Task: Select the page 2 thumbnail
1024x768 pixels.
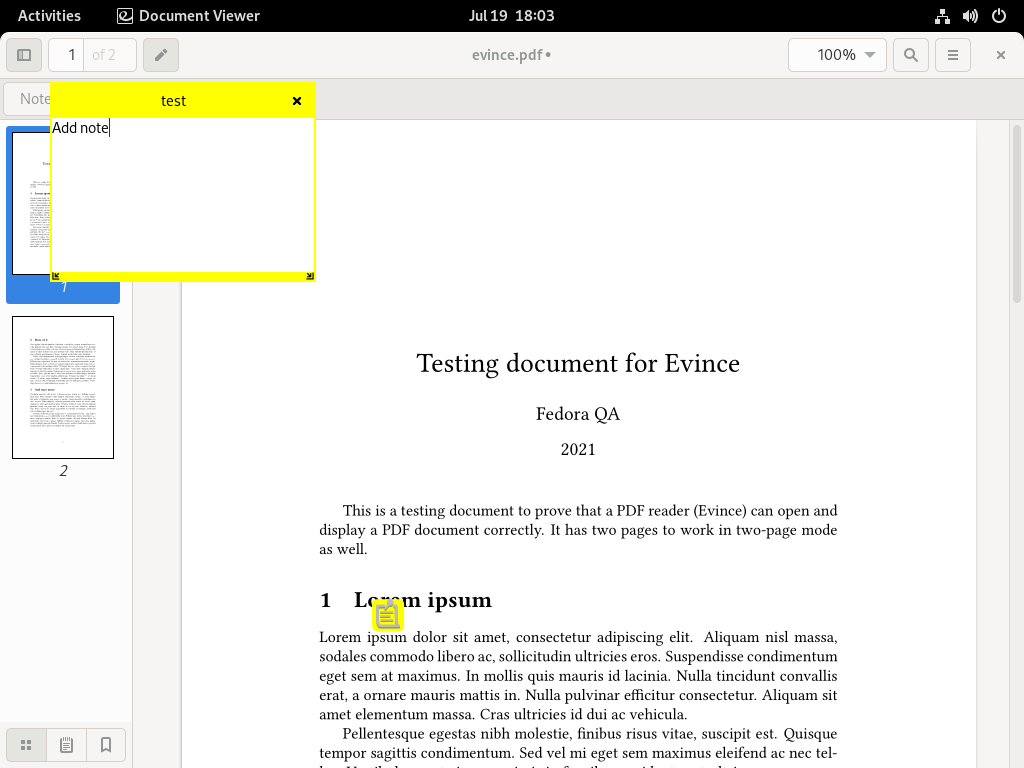Action: [x=63, y=387]
